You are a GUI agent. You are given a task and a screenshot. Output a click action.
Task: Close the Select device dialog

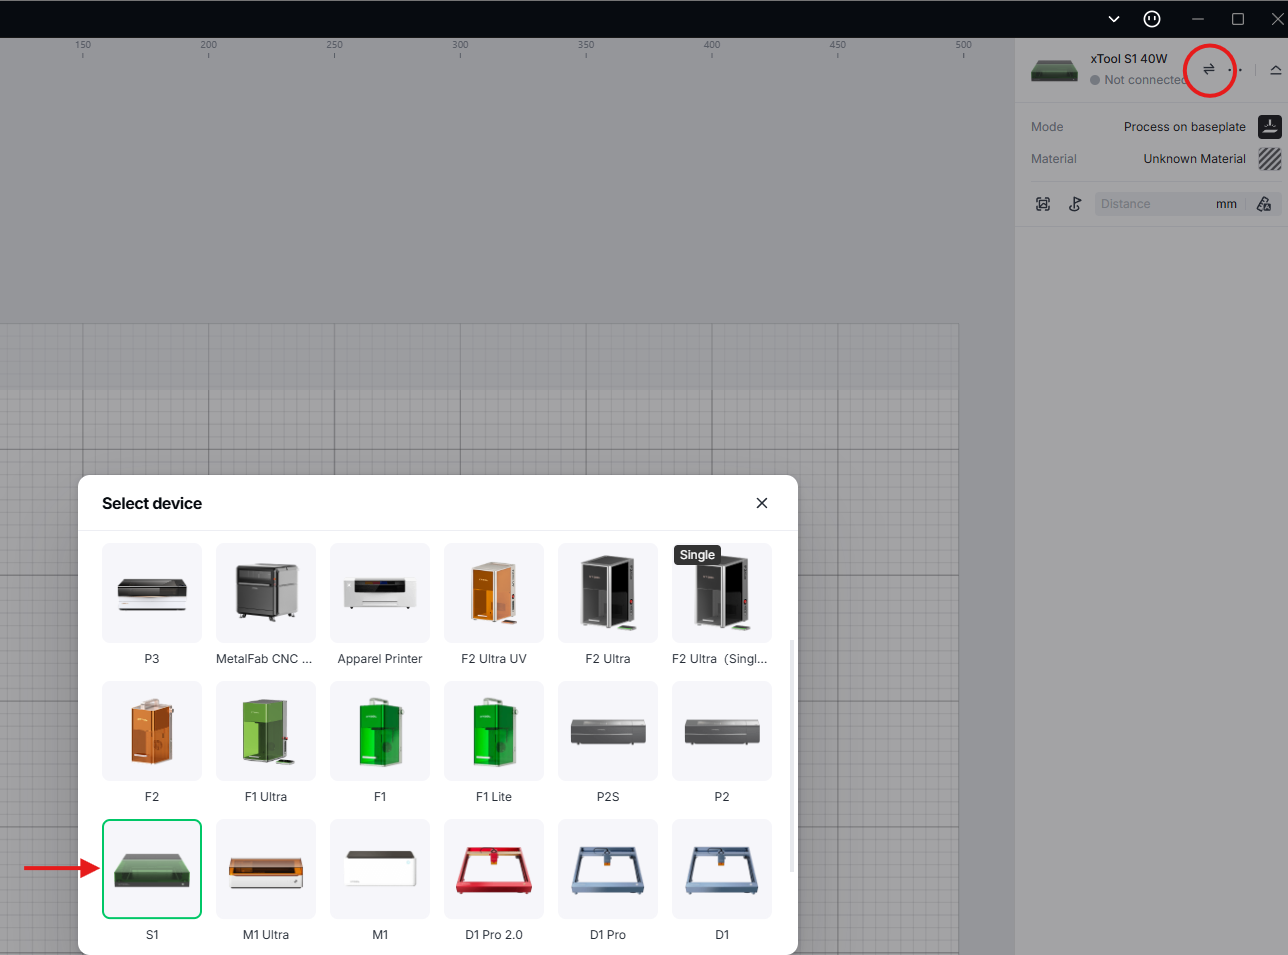[762, 503]
